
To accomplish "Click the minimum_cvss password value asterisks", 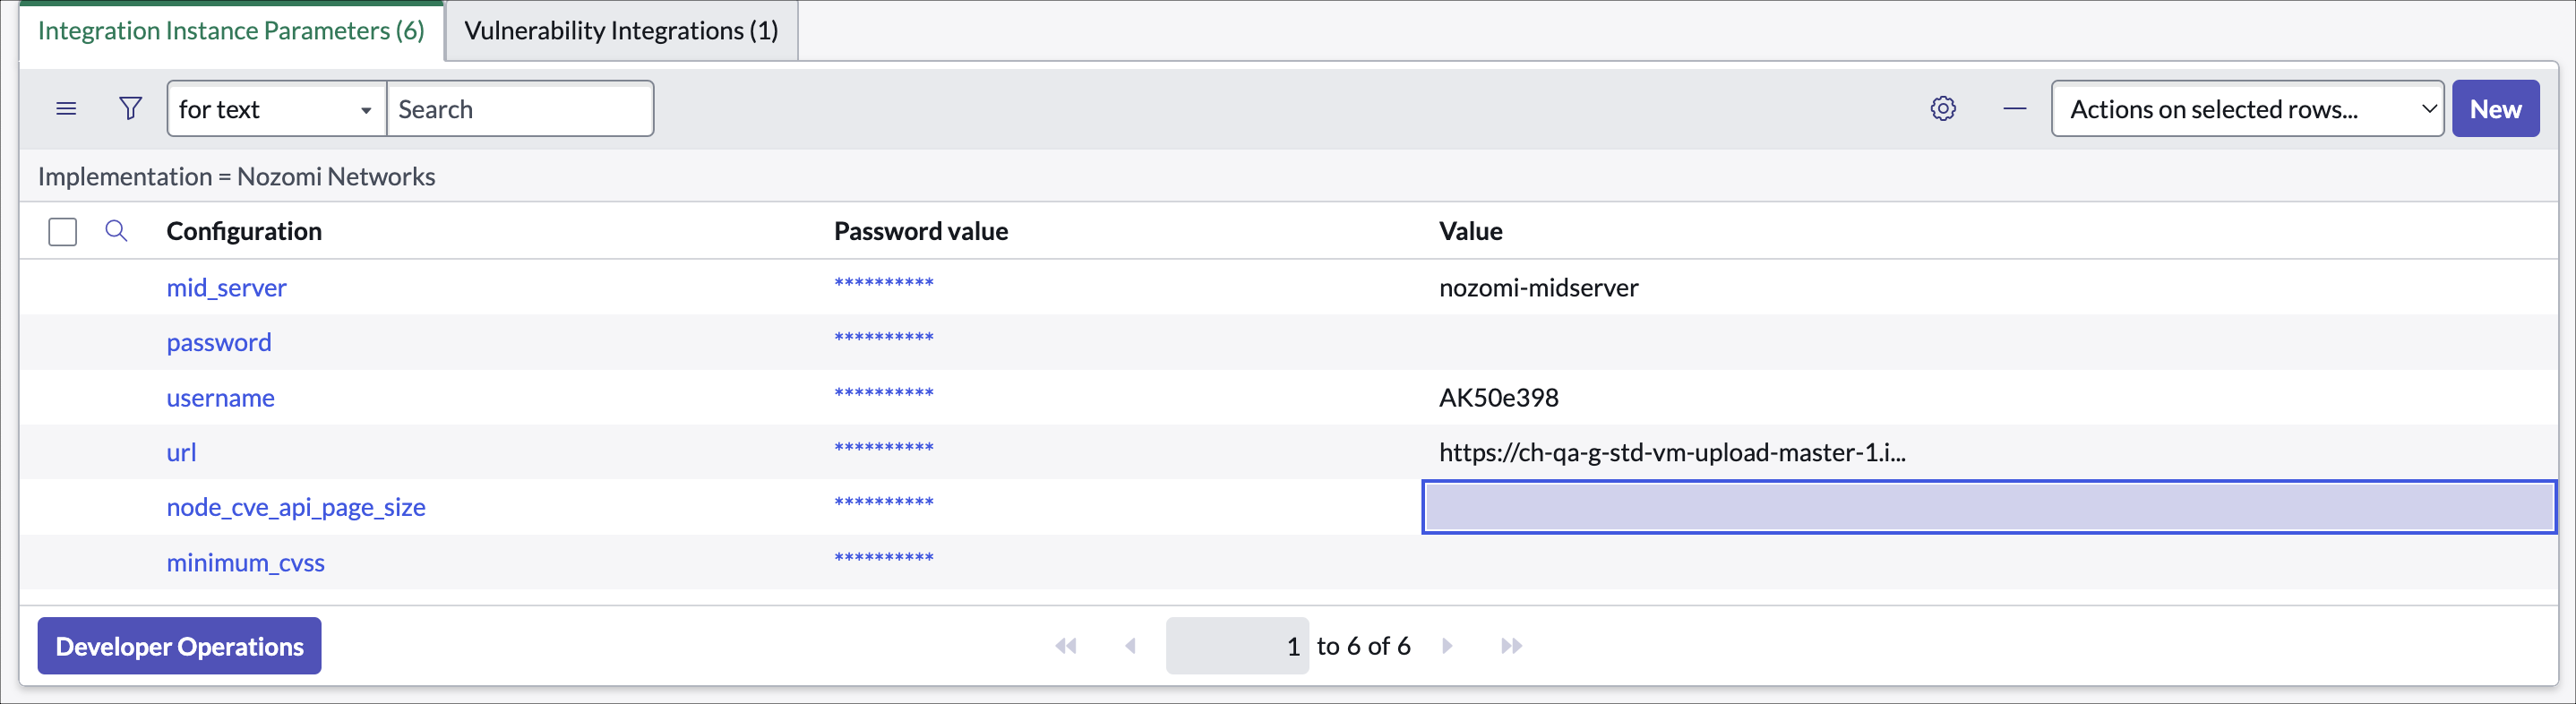I will click(884, 559).
